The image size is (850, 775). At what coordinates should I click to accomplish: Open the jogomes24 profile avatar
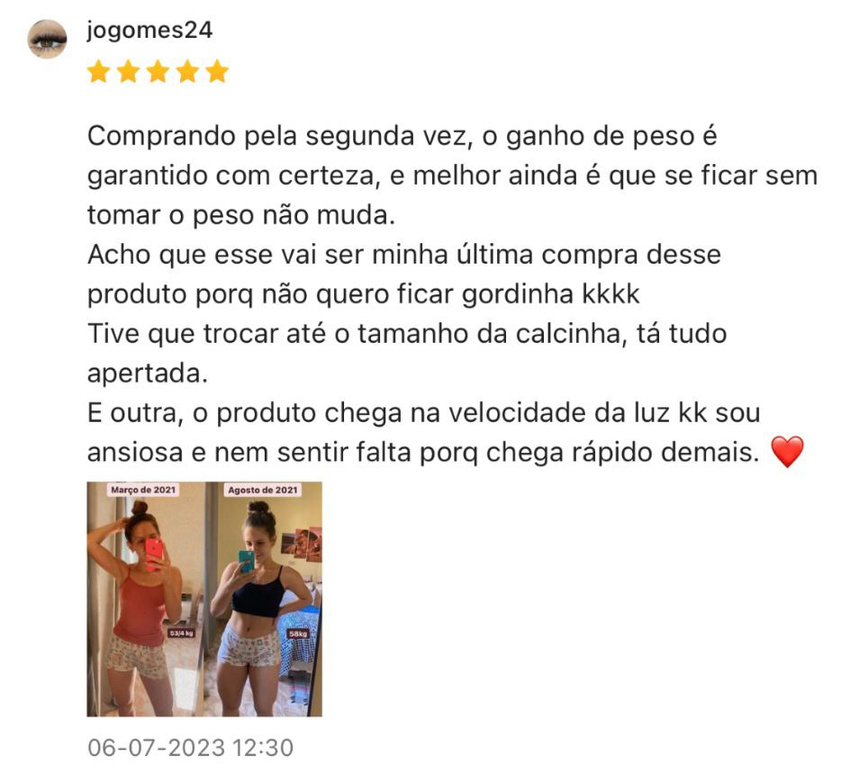coord(47,39)
